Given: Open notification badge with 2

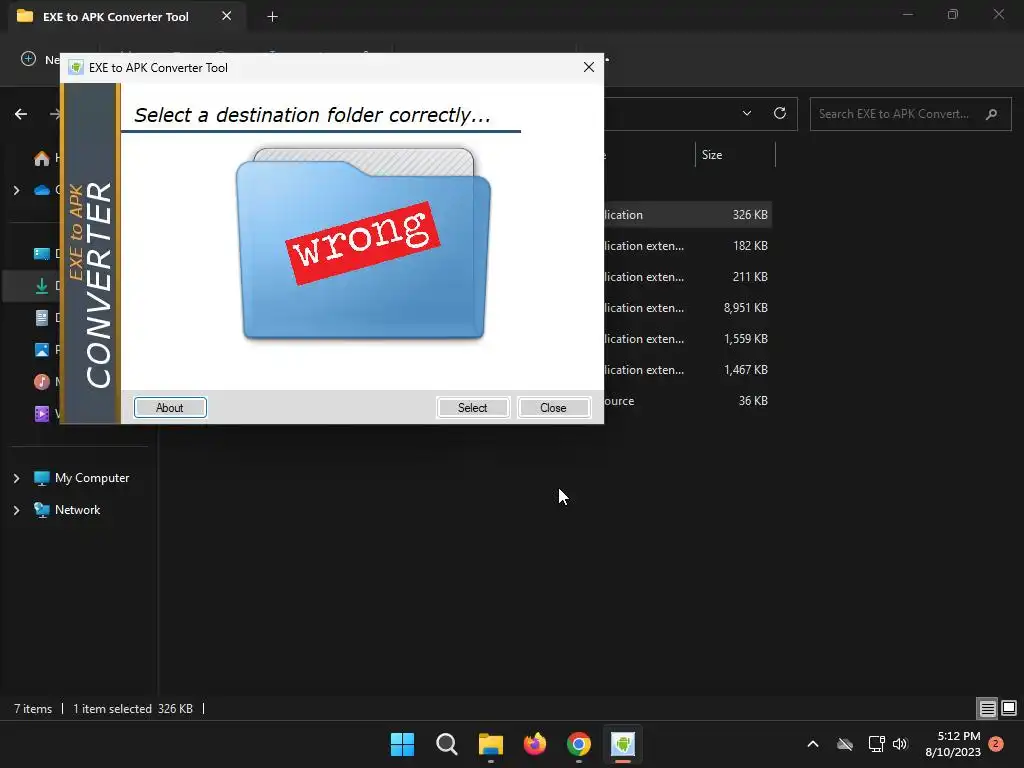Looking at the screenshot, I should pos(996,743).
